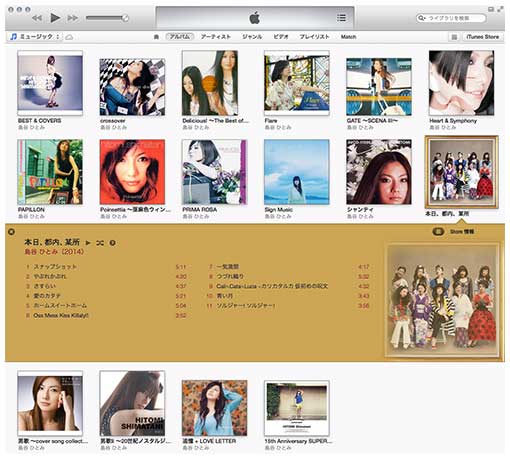Select the アルバム (Albums) tab
The image size is (510, 459).
tap(180, 37)
